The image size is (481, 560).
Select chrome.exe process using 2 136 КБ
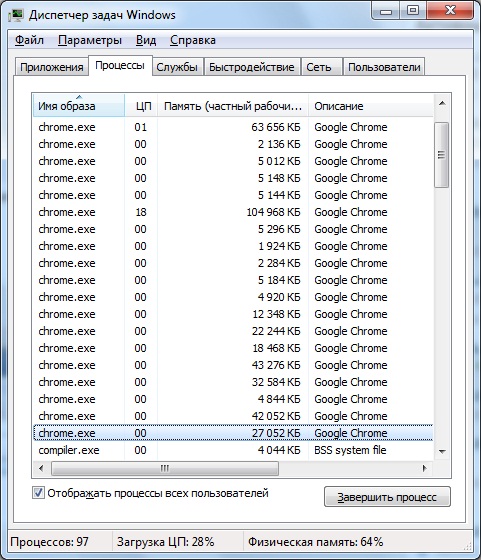click(233, 144)
